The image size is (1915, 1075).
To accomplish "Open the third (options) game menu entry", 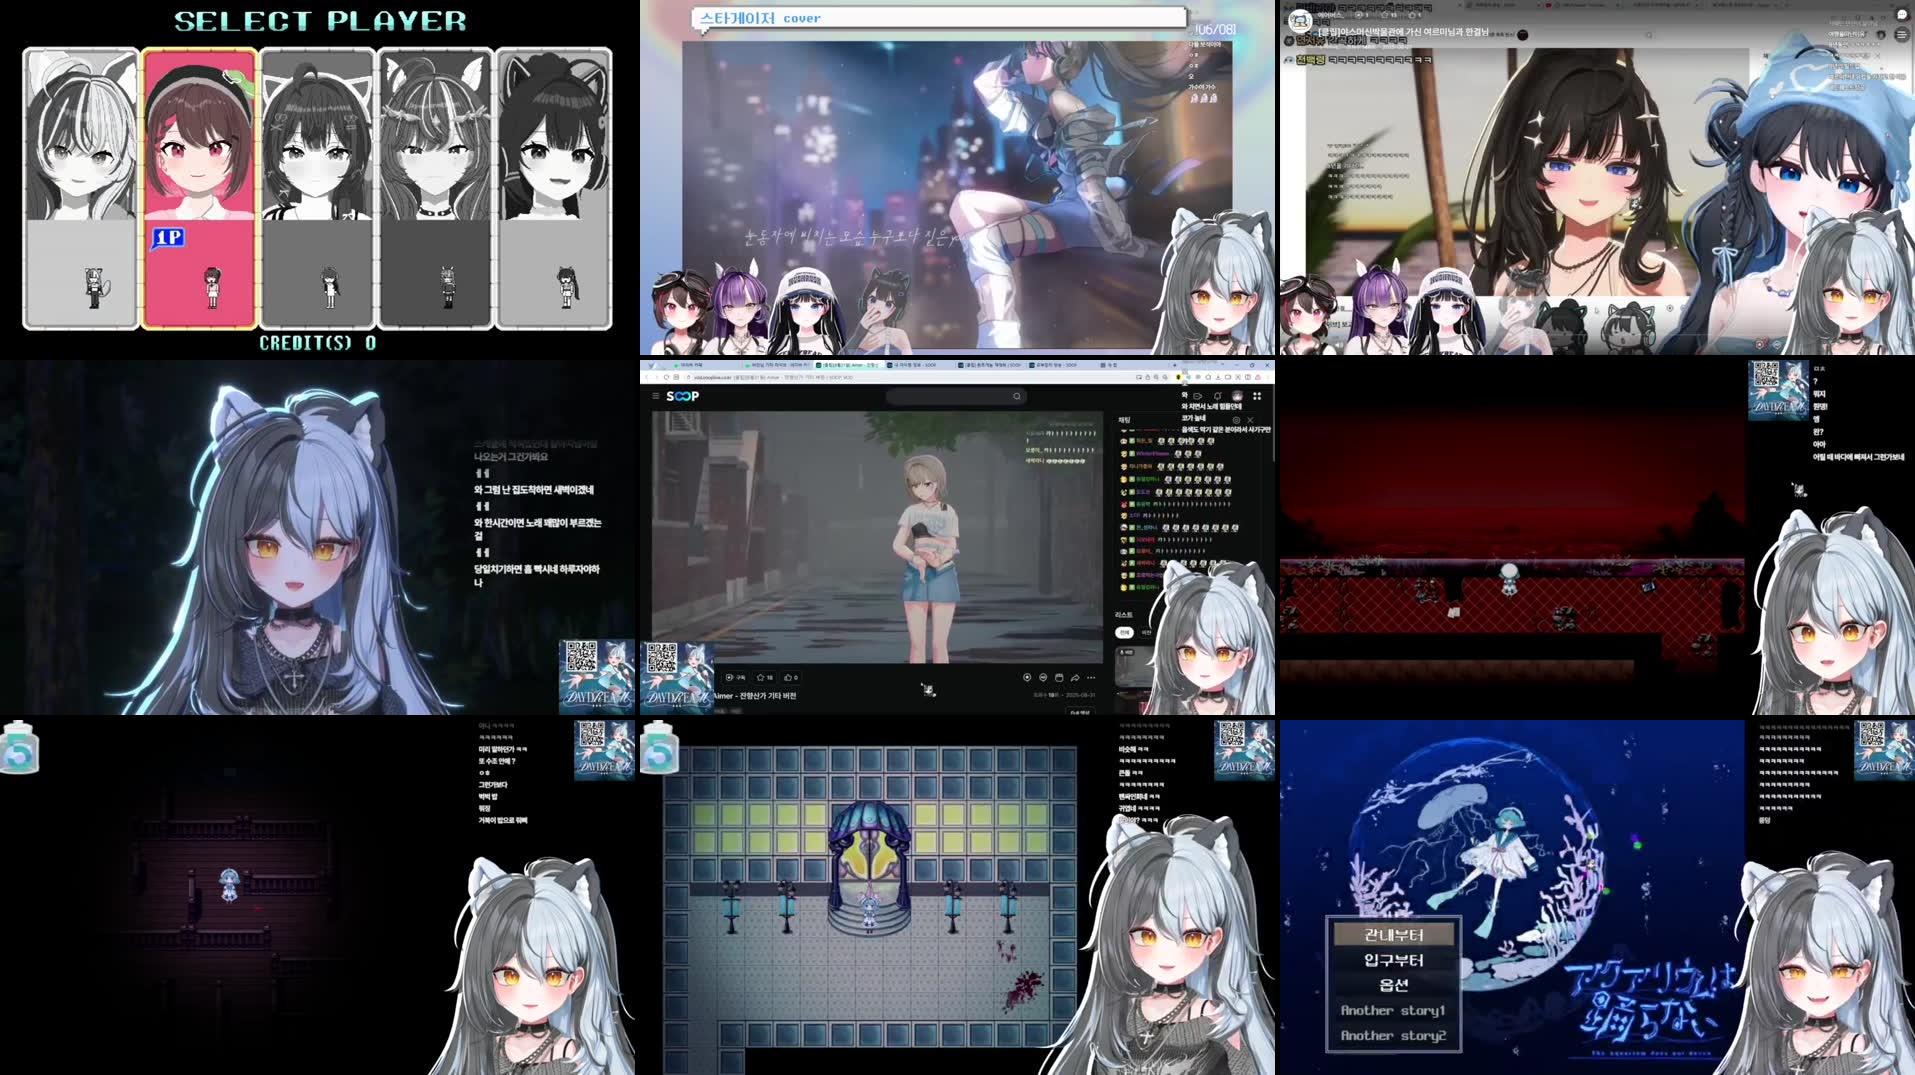I will (x=1394, y=985).
